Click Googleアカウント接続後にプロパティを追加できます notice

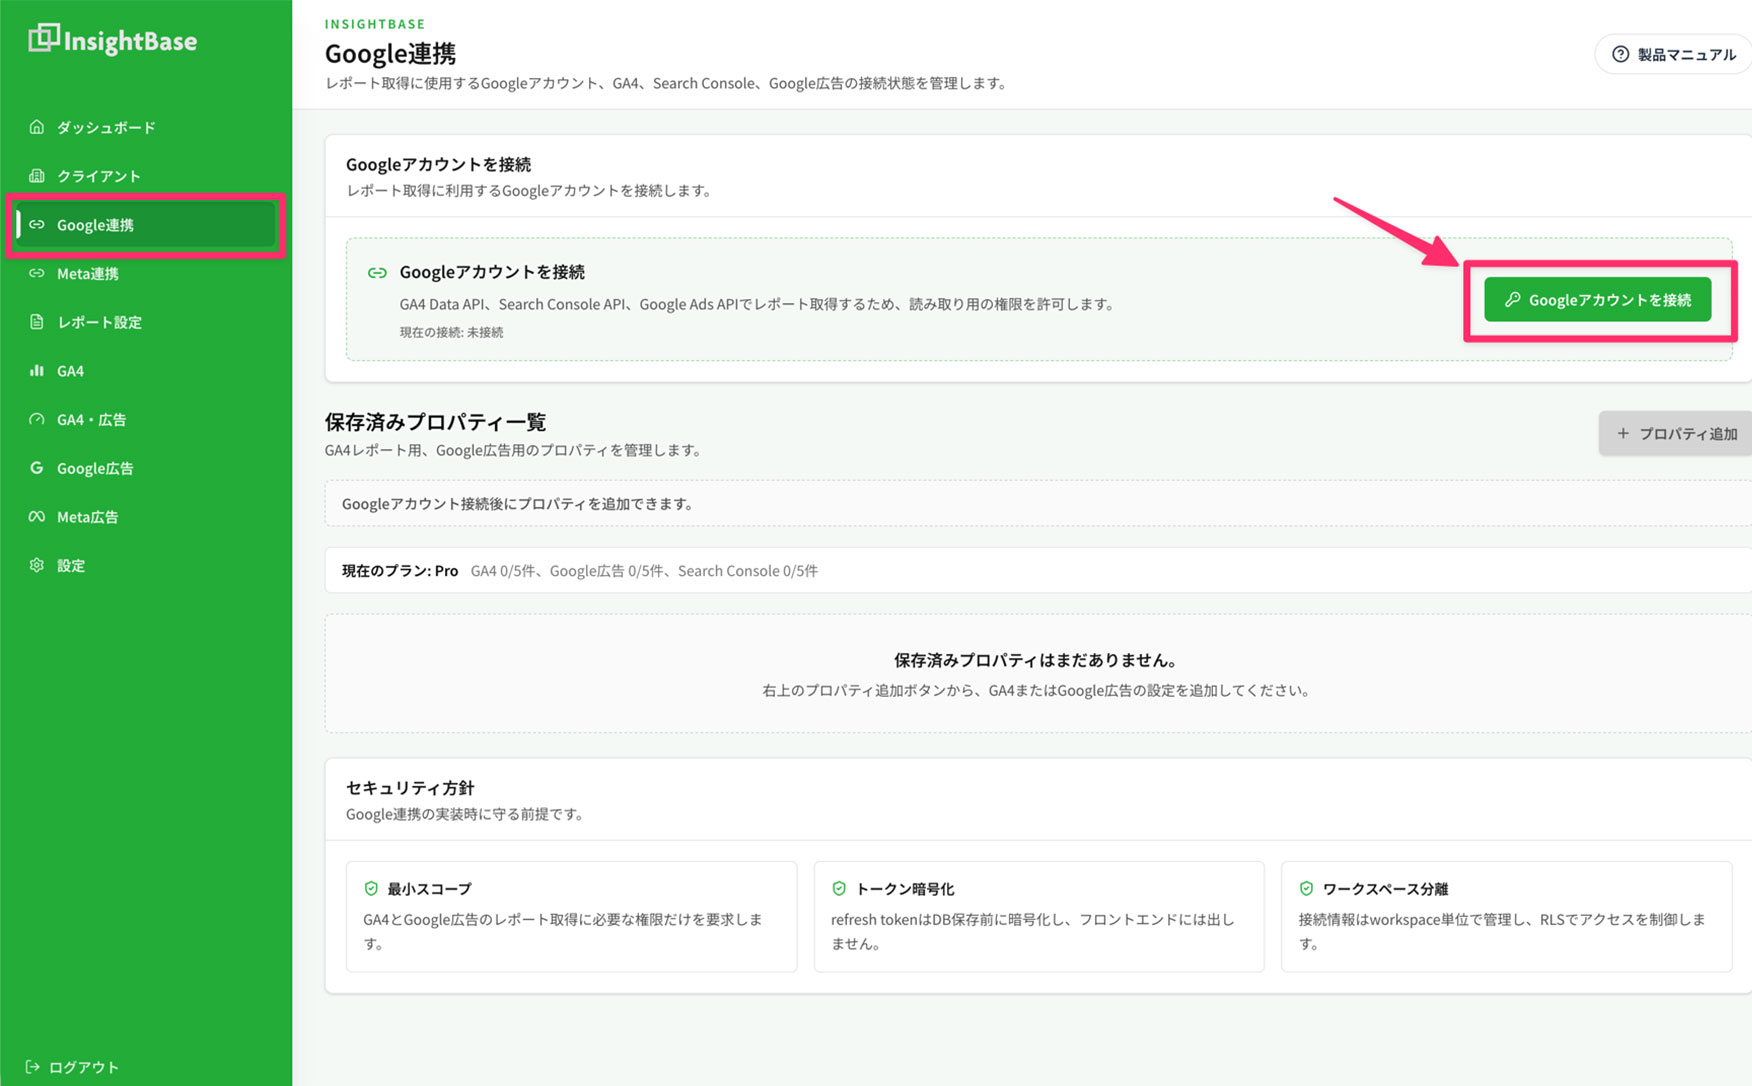pos(519,504)
